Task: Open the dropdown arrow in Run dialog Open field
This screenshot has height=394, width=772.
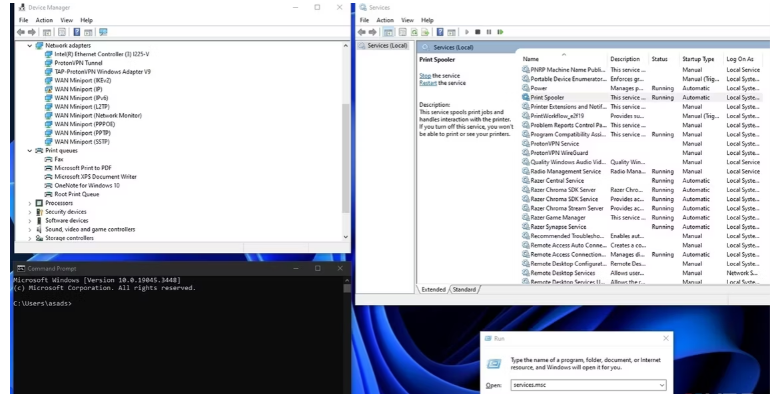Action: (x=662, y=385)
